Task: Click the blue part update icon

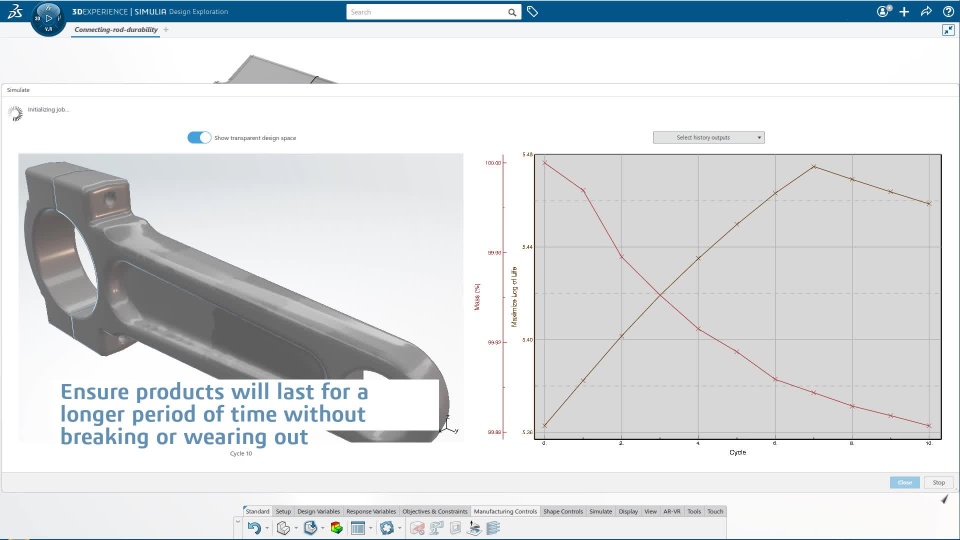Action: 310,528
